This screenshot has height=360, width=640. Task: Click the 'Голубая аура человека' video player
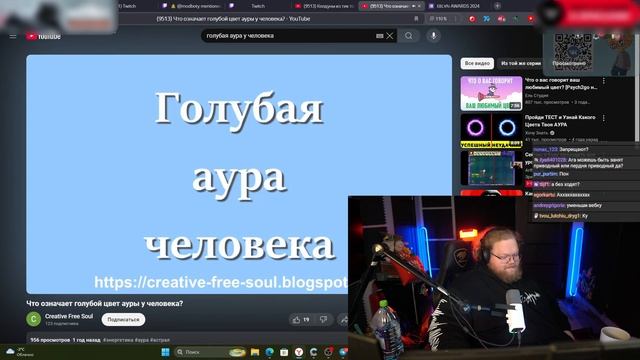(x=239, y=174)
